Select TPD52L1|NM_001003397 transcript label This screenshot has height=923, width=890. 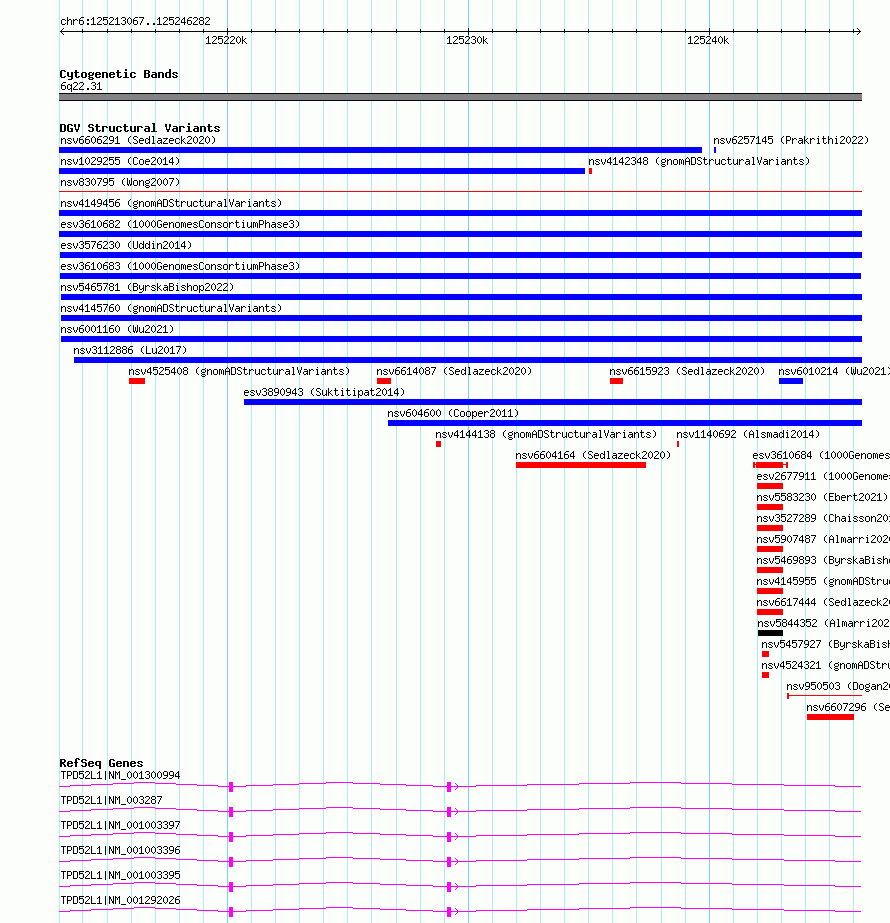coord(120,825)
